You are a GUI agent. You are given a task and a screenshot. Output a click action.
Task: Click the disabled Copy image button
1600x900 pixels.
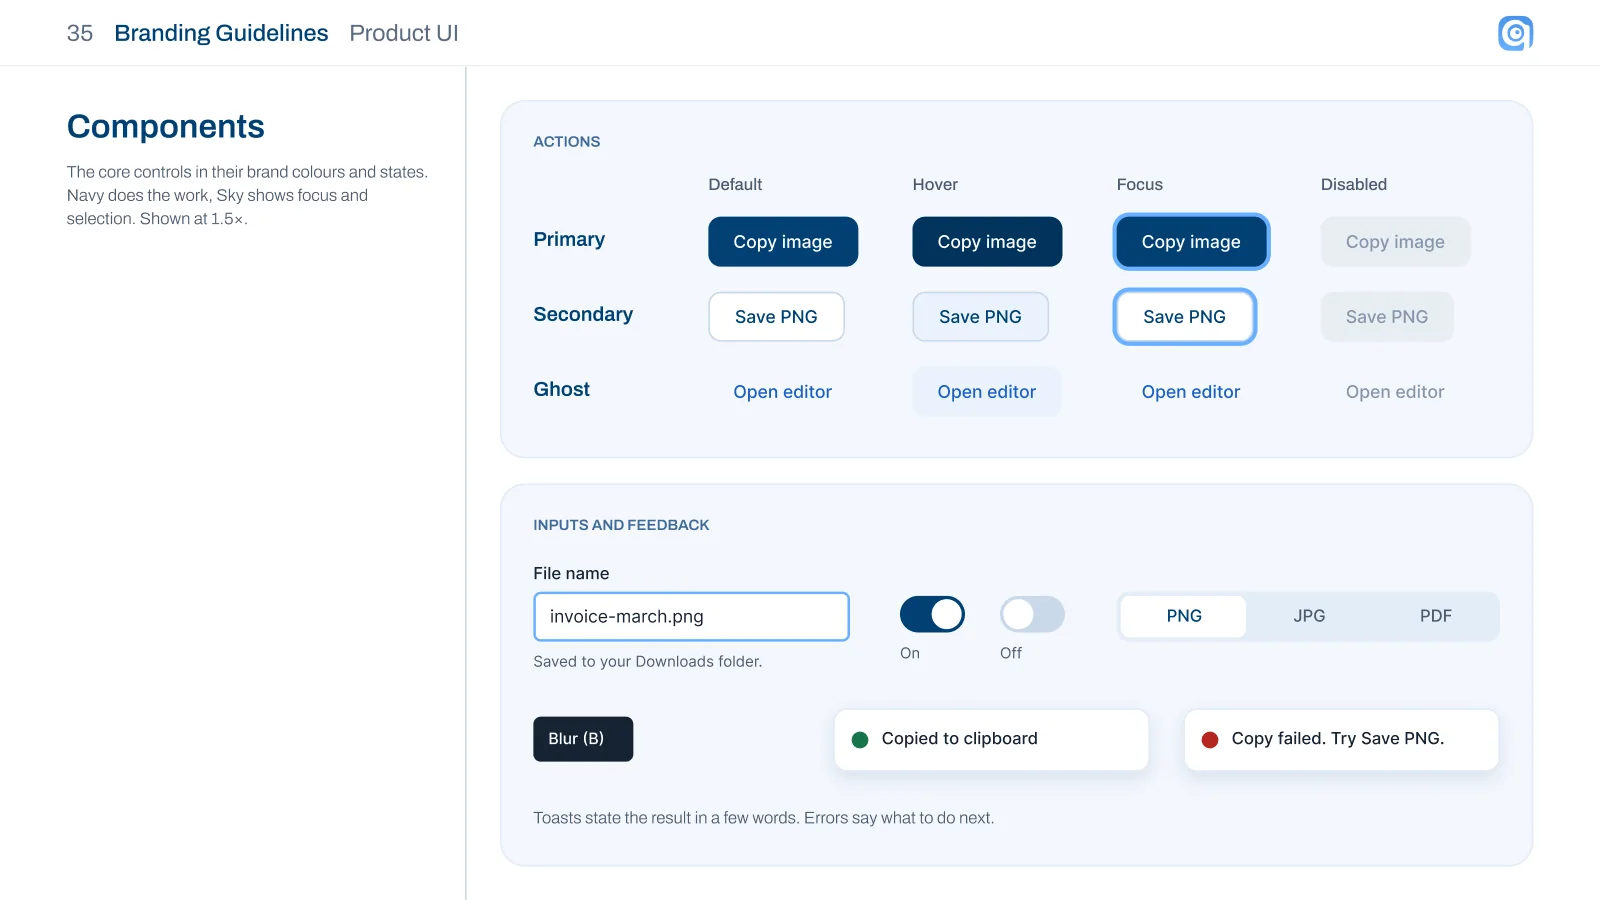pos(1395,242)
